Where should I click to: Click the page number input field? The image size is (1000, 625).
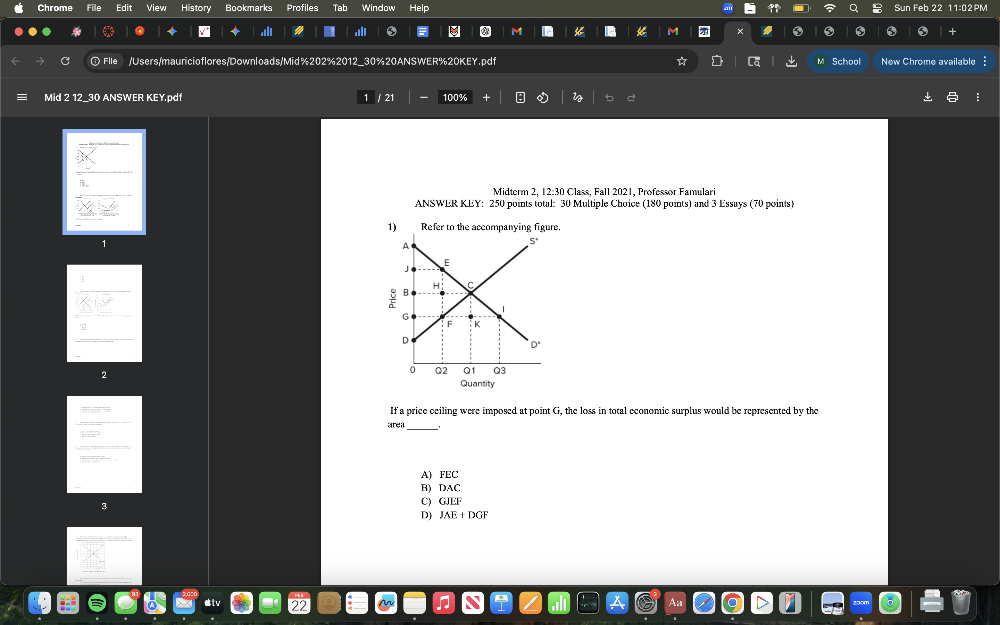tap(367, 97)
